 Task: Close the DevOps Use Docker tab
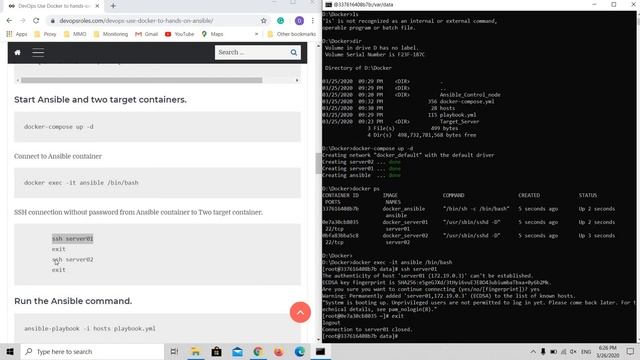[97, 6]
